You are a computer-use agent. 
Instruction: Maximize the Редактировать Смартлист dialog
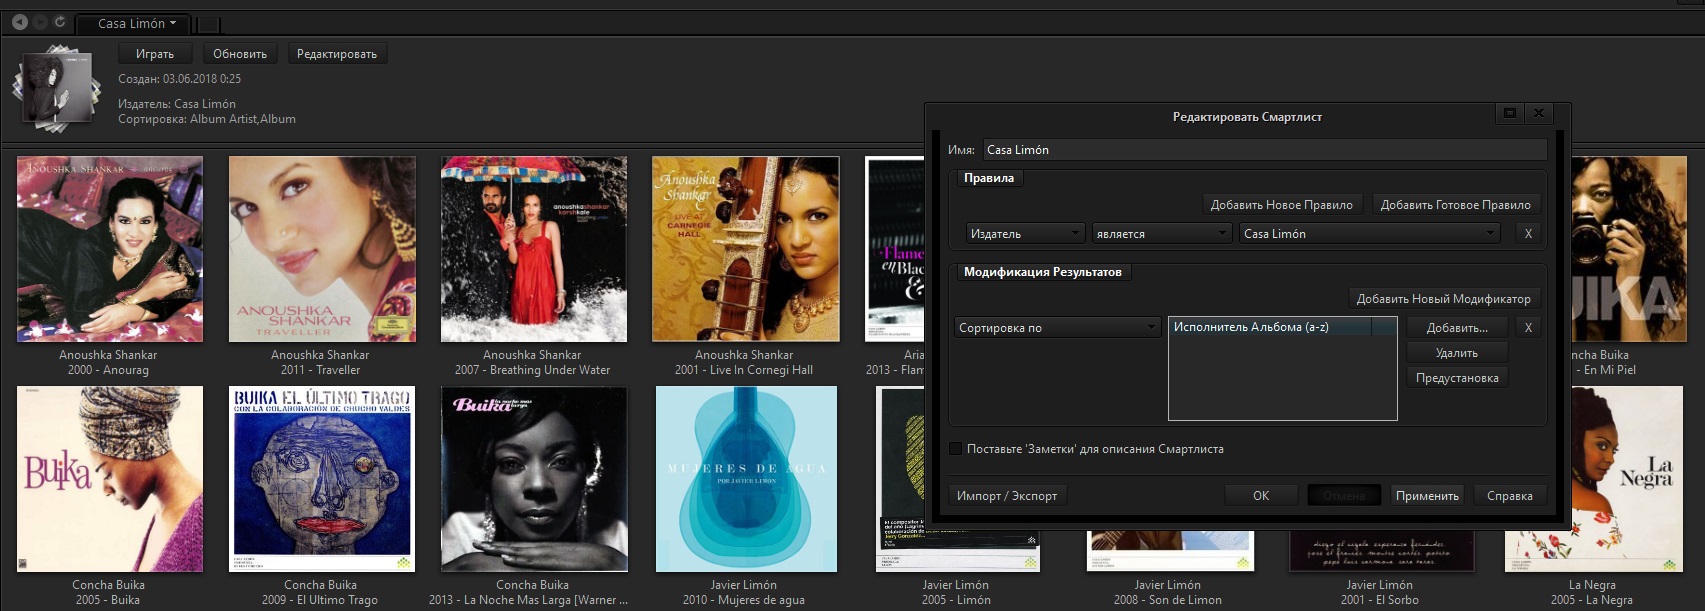[x=1510, y=114]
